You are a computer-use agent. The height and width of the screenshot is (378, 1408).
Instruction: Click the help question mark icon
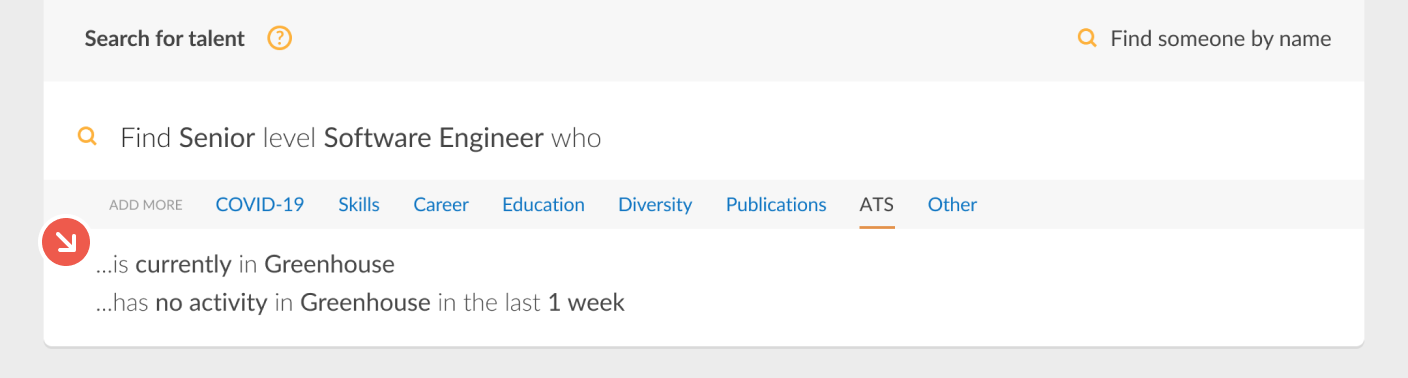(x=280, y=39)
